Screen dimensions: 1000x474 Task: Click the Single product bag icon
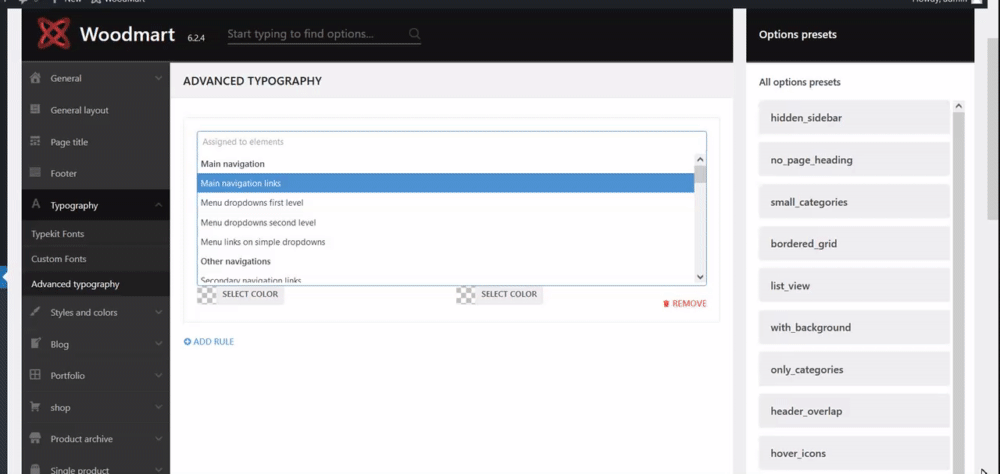click(36, 469)
